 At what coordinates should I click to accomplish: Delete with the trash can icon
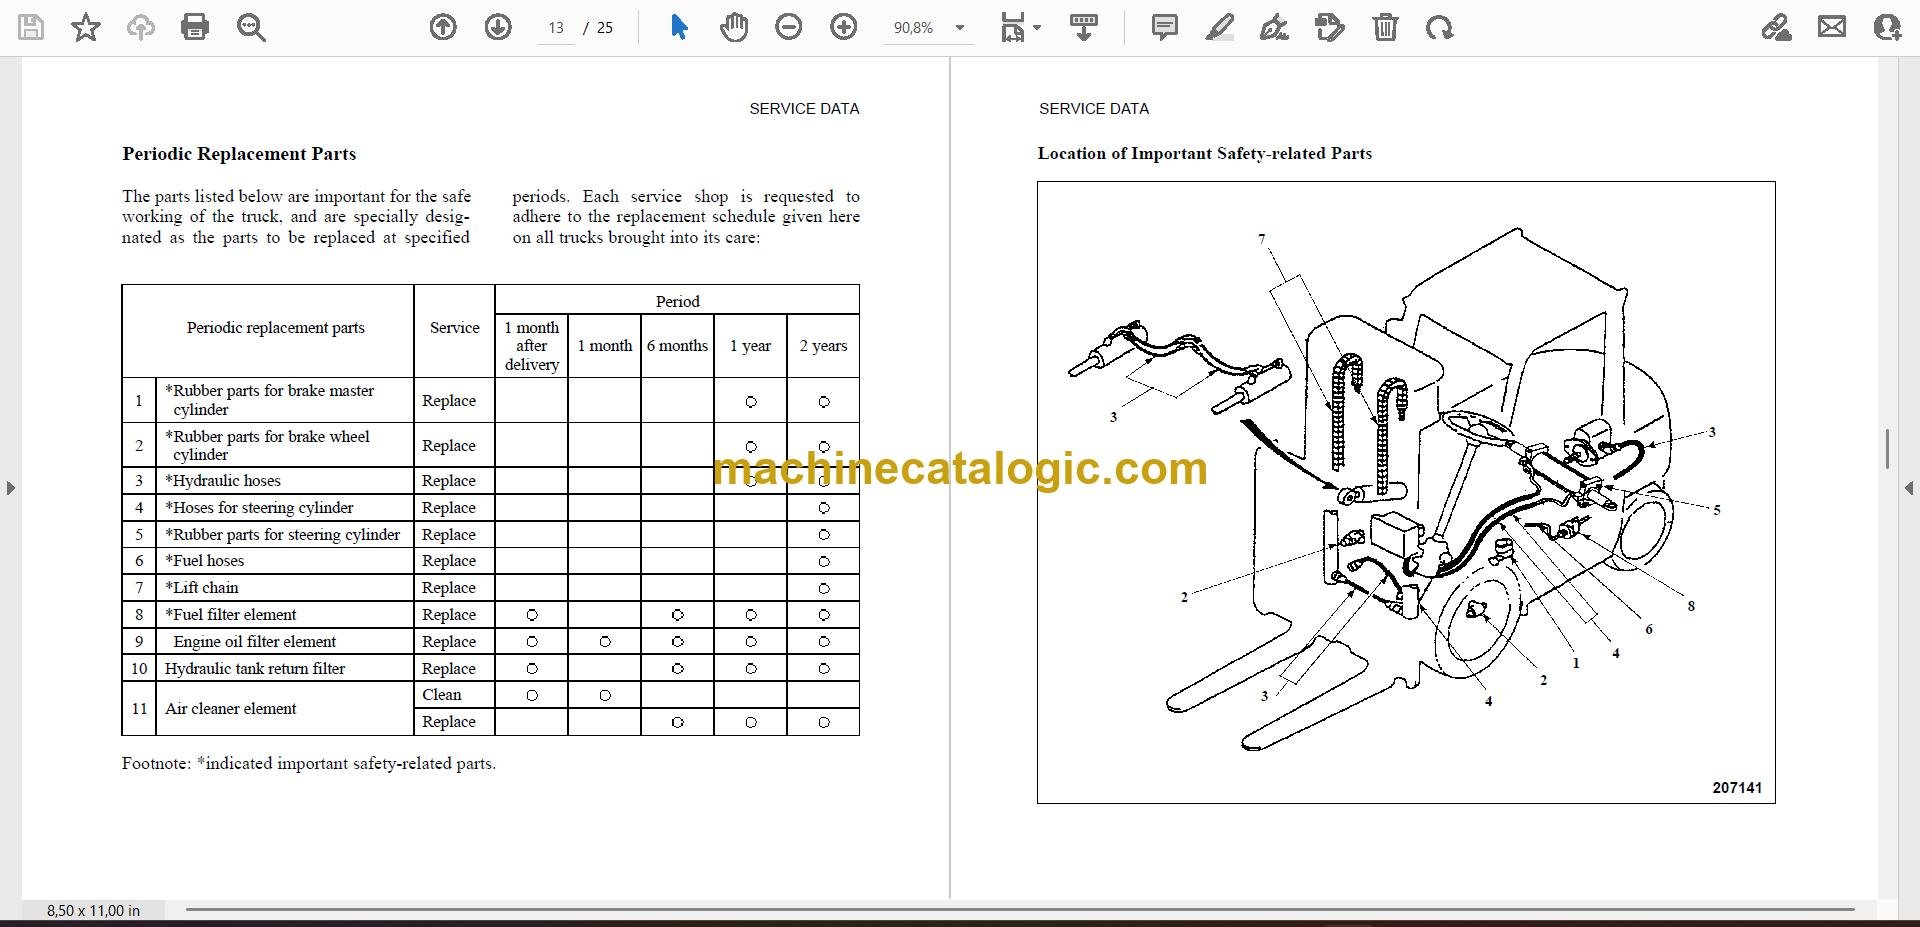tap(1385, 27)
